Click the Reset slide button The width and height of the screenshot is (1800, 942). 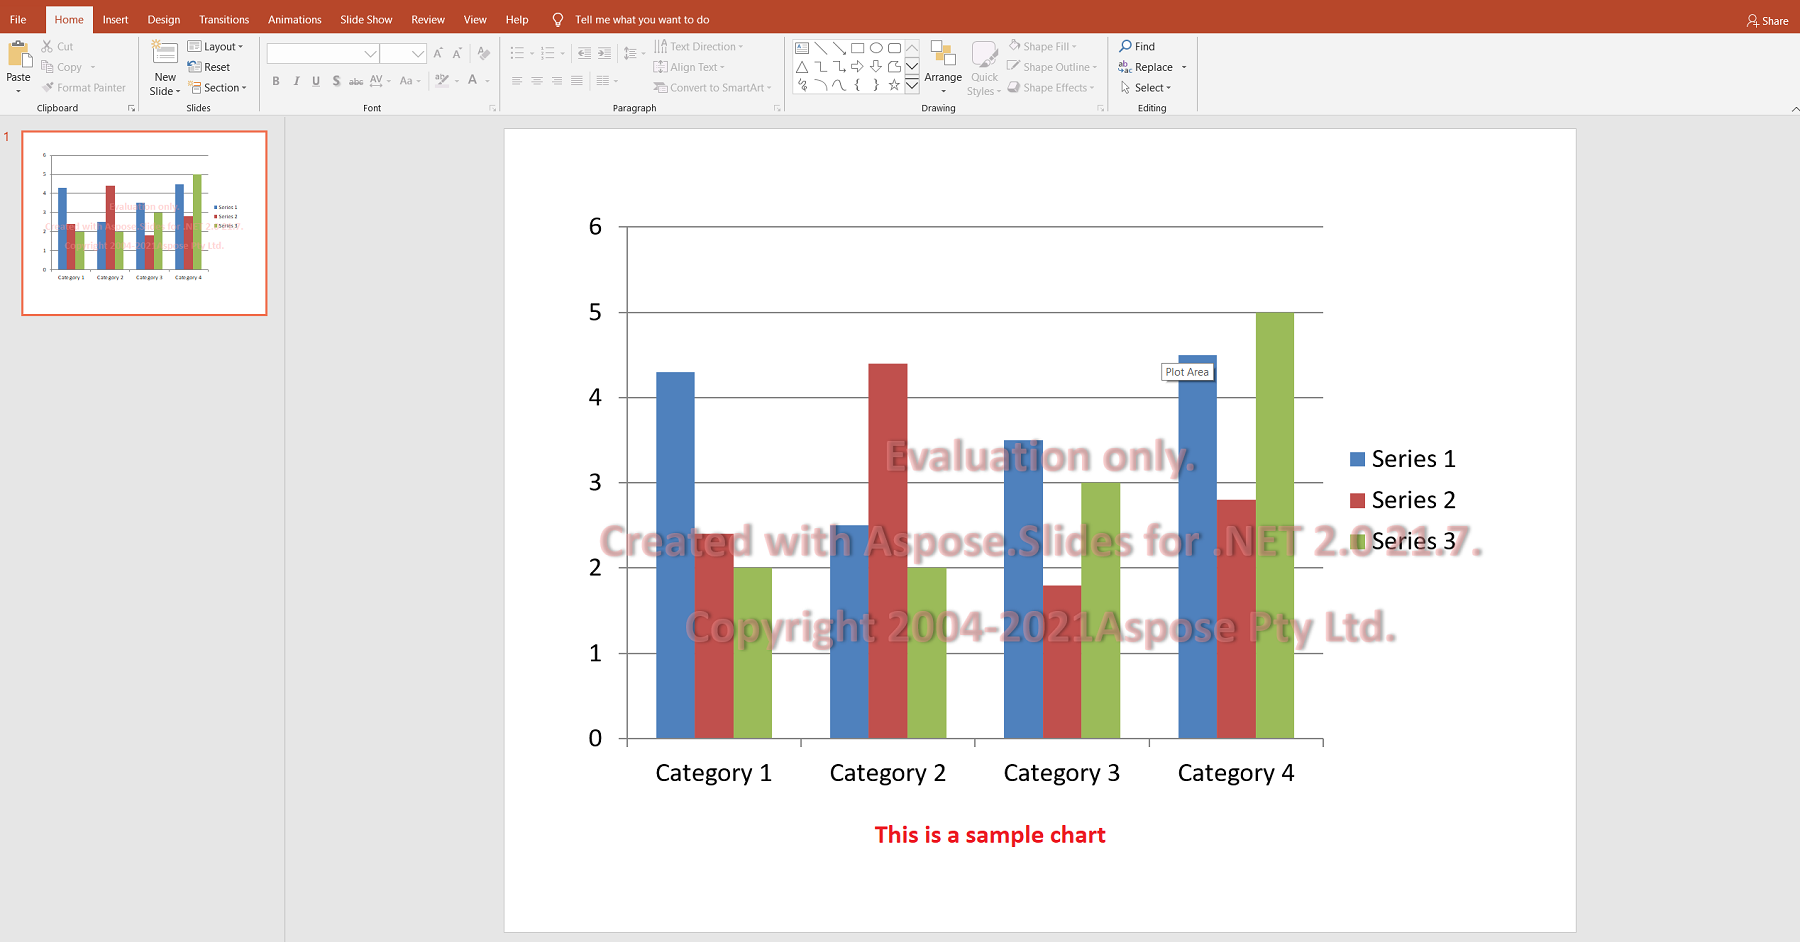tap(209, 67)
